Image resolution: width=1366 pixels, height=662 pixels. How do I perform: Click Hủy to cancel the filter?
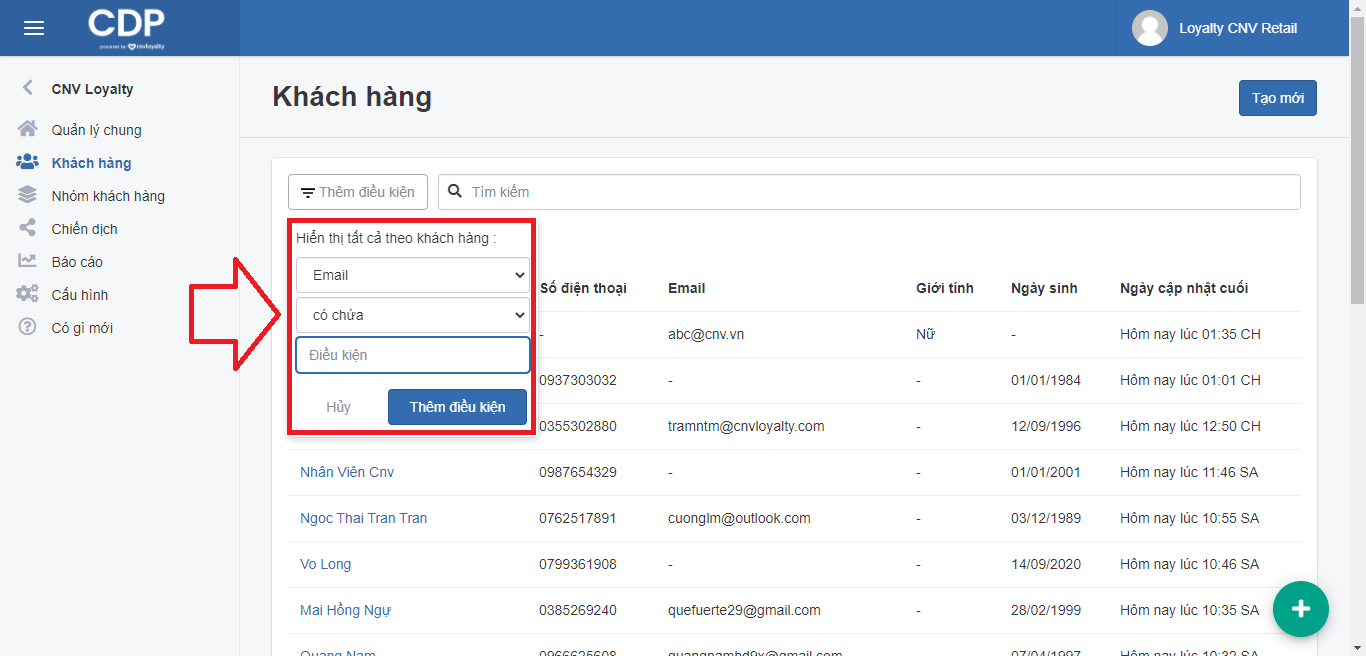[338, 407]
